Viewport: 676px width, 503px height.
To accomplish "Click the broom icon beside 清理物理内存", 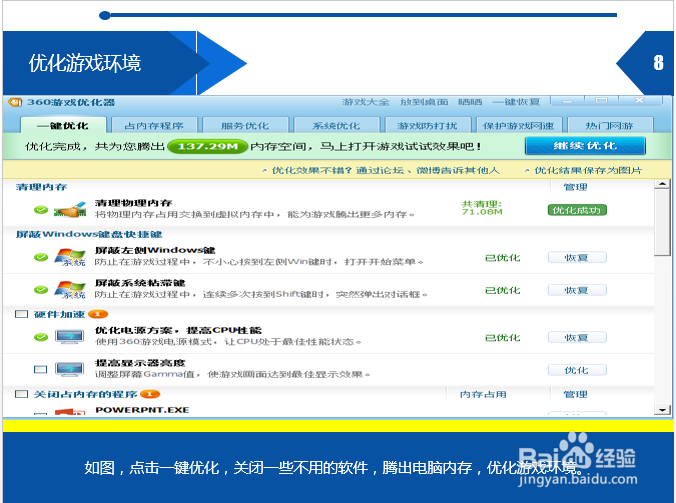I will tap(70, 209).
